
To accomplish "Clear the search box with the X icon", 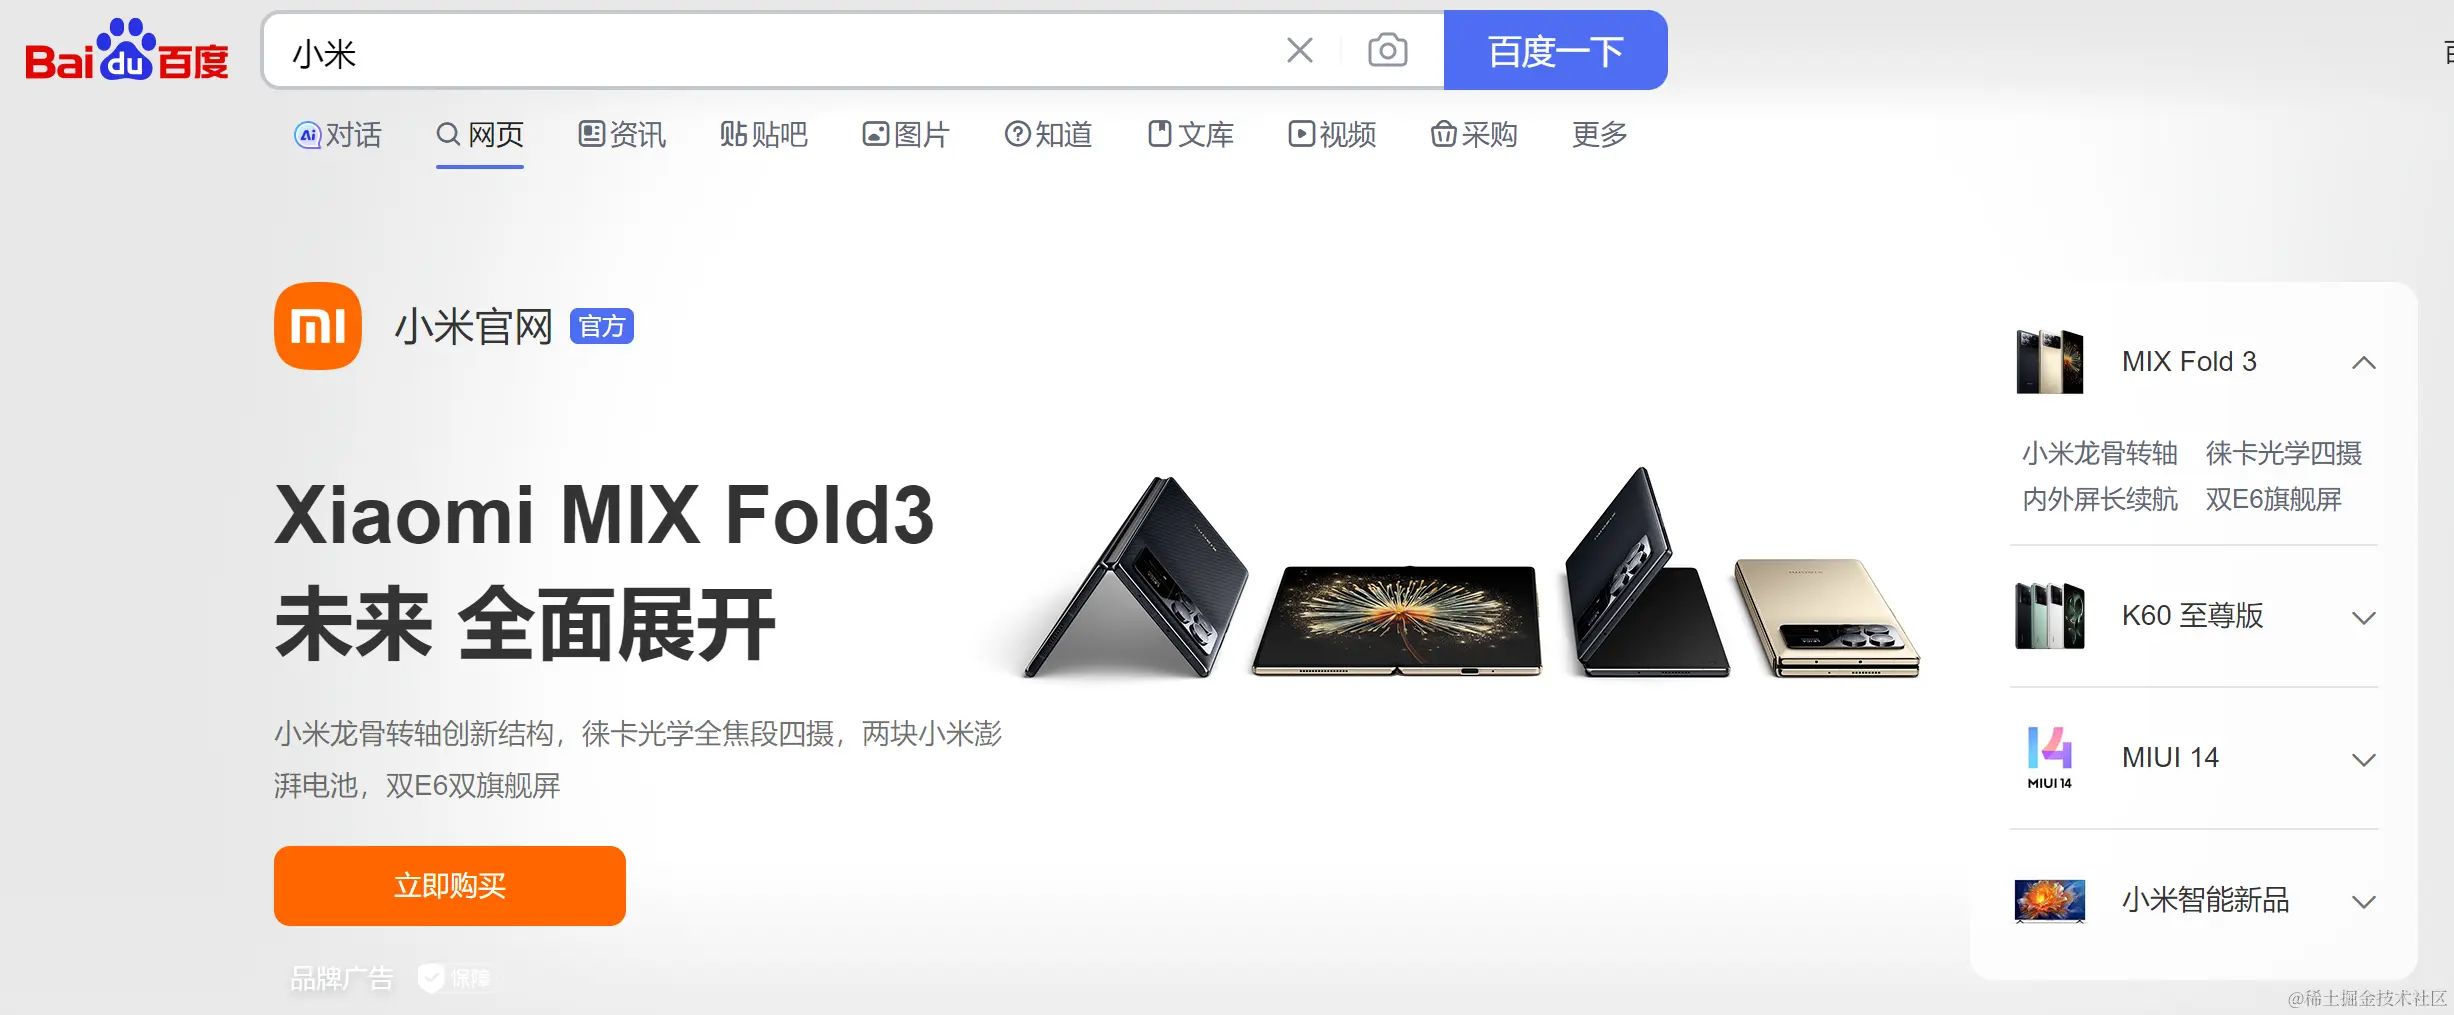I will tap(1300, 50).
